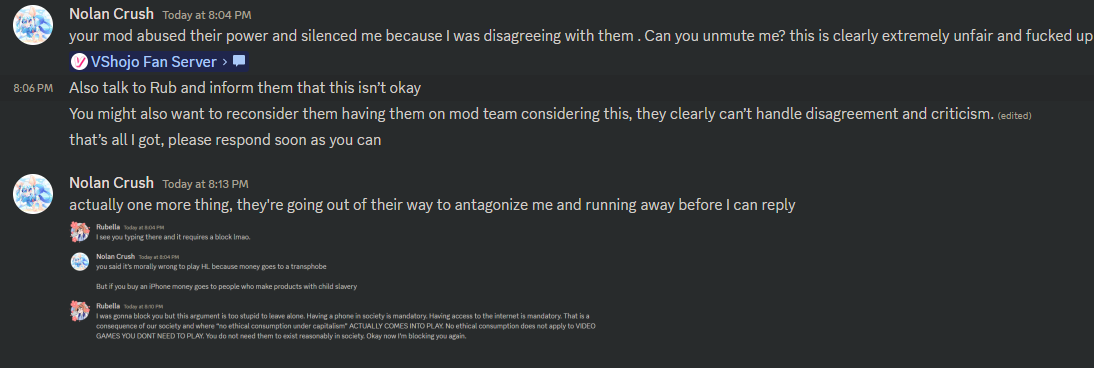This screenshot has width=1094, height=368.
Task: Click the 'Today at 8:13 PM' timestamp
Action: pos(205,184)
